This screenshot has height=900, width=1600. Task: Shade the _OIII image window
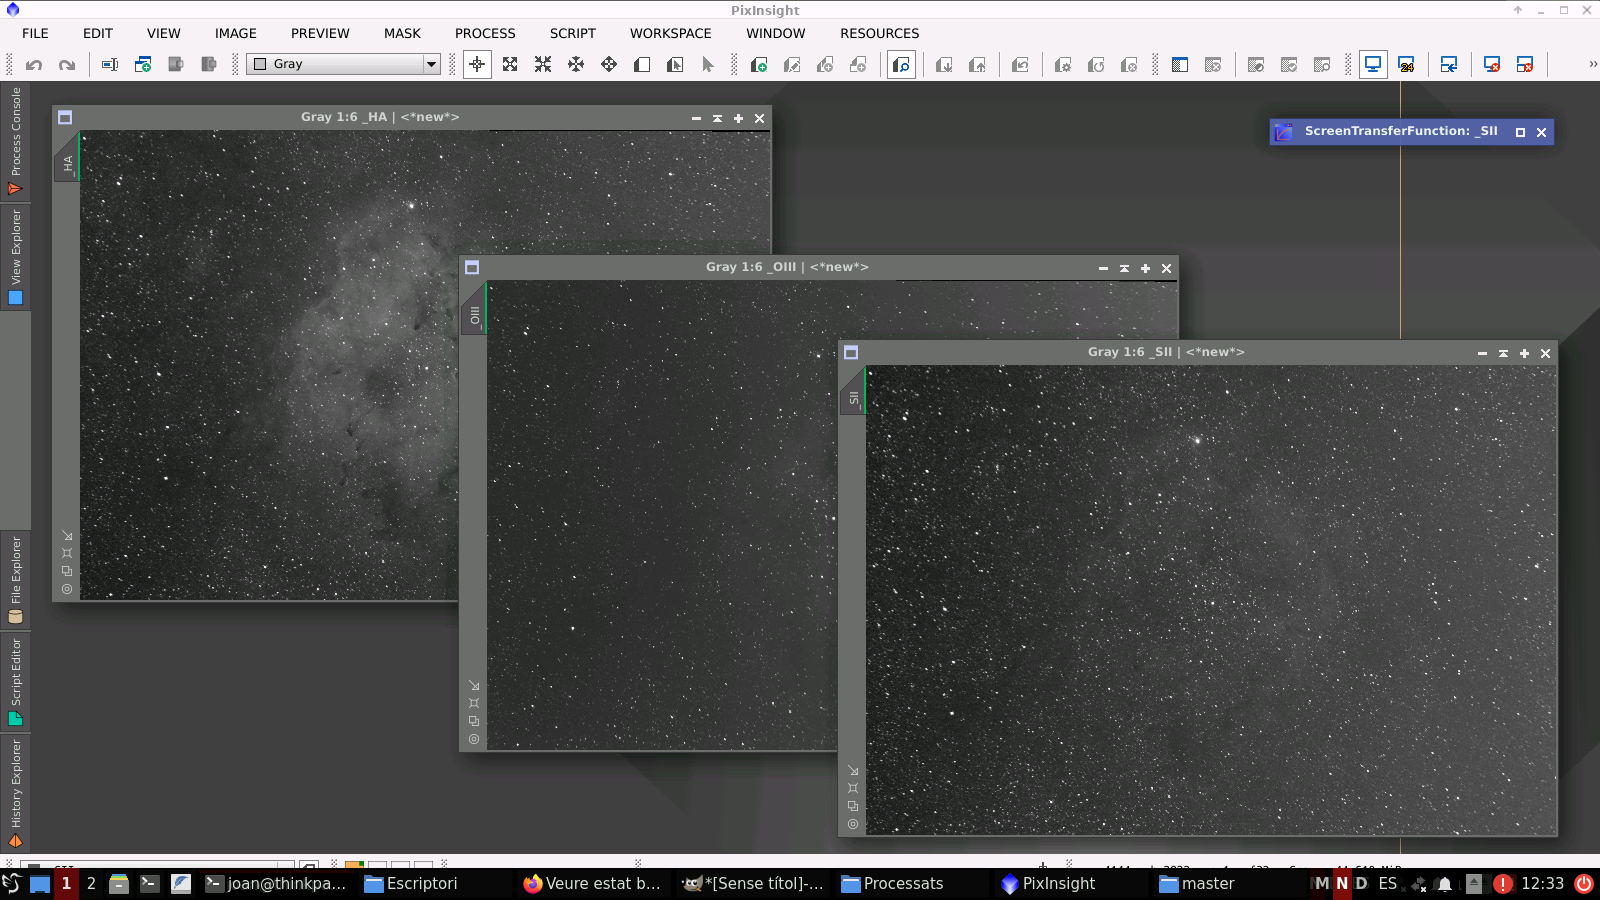click(x=1124, y=268)
